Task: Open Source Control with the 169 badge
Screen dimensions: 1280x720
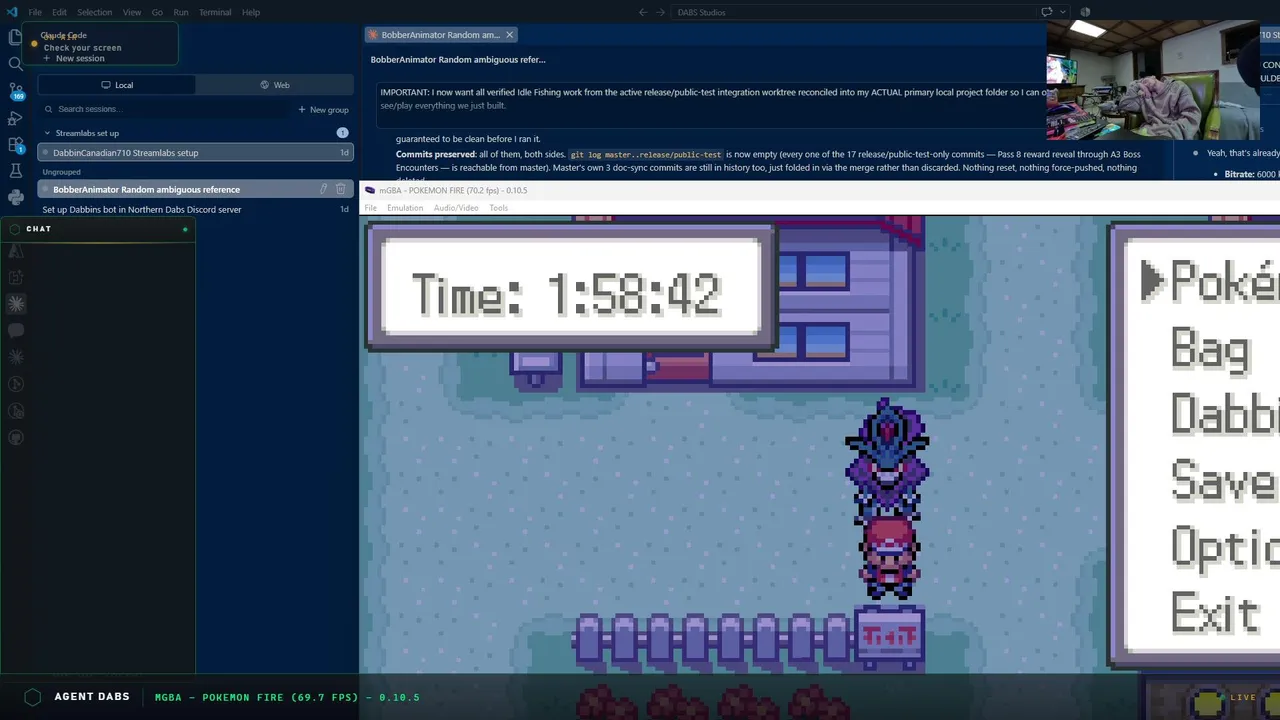Action: coord(16,92)
